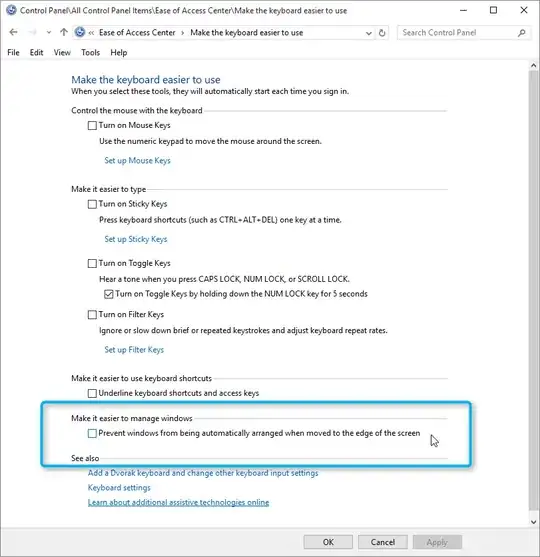Enable Turn on Mouse Keys checkbox
This screenshot has width=540, height=557.
click(92, 125)
